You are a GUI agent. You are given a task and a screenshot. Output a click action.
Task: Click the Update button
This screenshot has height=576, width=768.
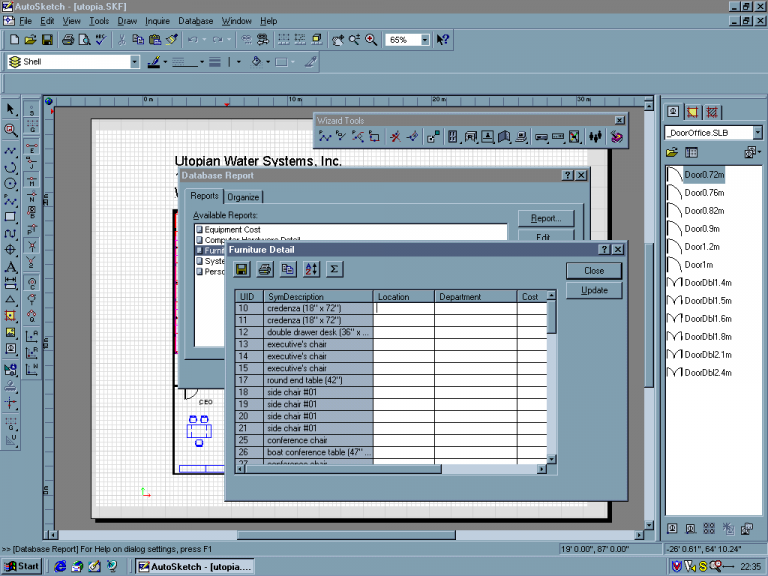click(x=593, y=290)
